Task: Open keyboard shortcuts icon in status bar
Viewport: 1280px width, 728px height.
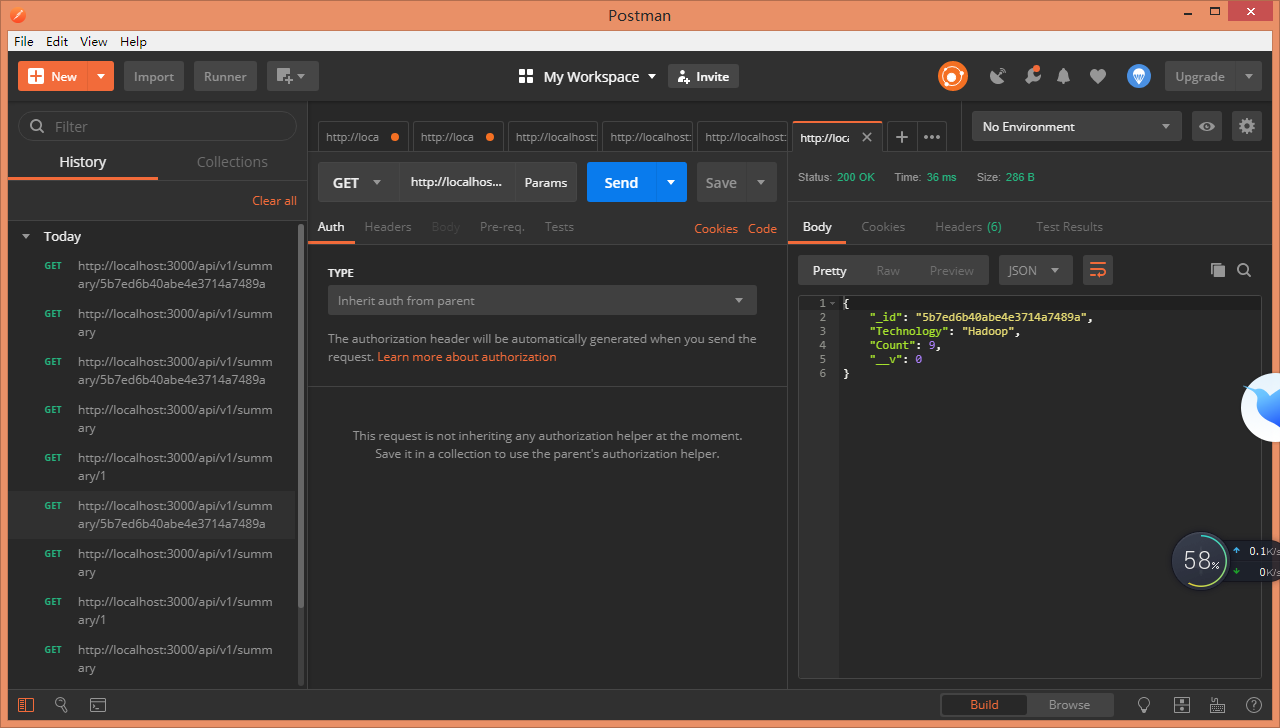Action: pyautogui.click(x=1217, y=704)
